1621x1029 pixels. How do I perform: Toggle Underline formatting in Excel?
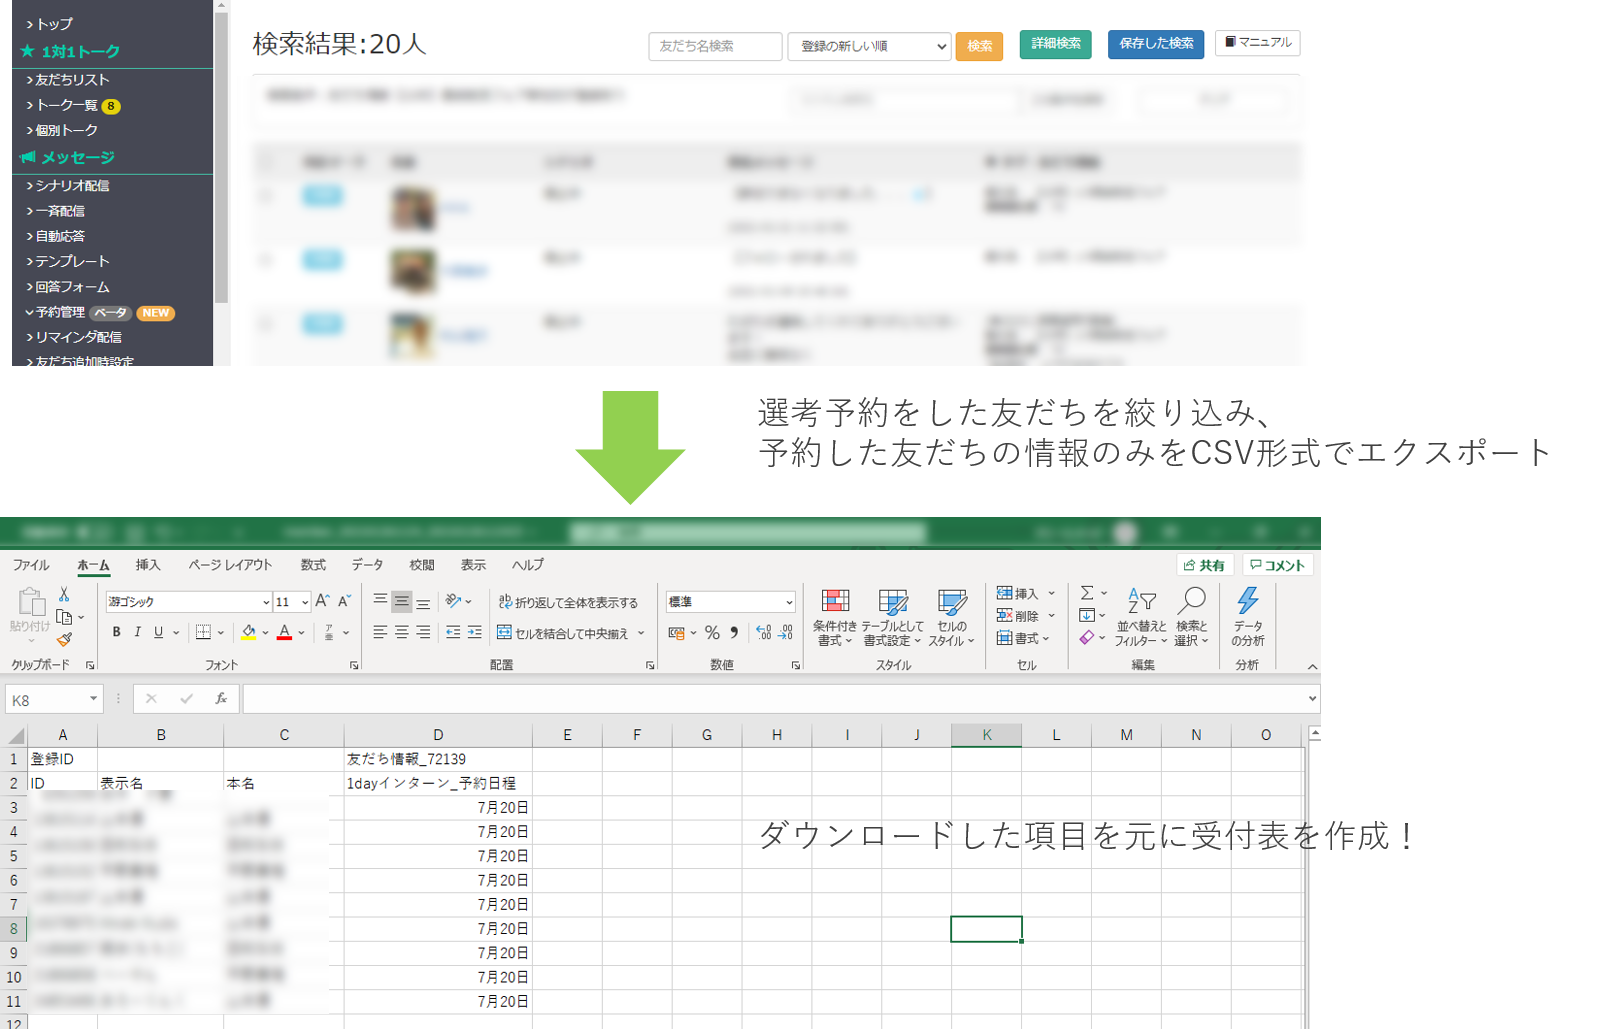point(158,632)
